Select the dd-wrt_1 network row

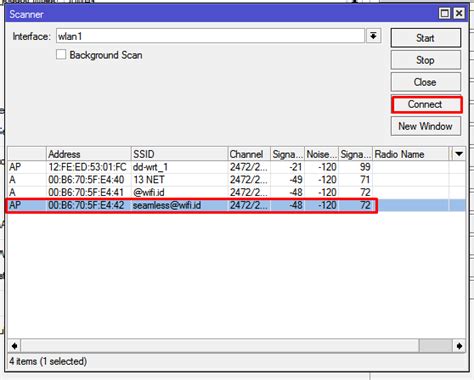236,167
